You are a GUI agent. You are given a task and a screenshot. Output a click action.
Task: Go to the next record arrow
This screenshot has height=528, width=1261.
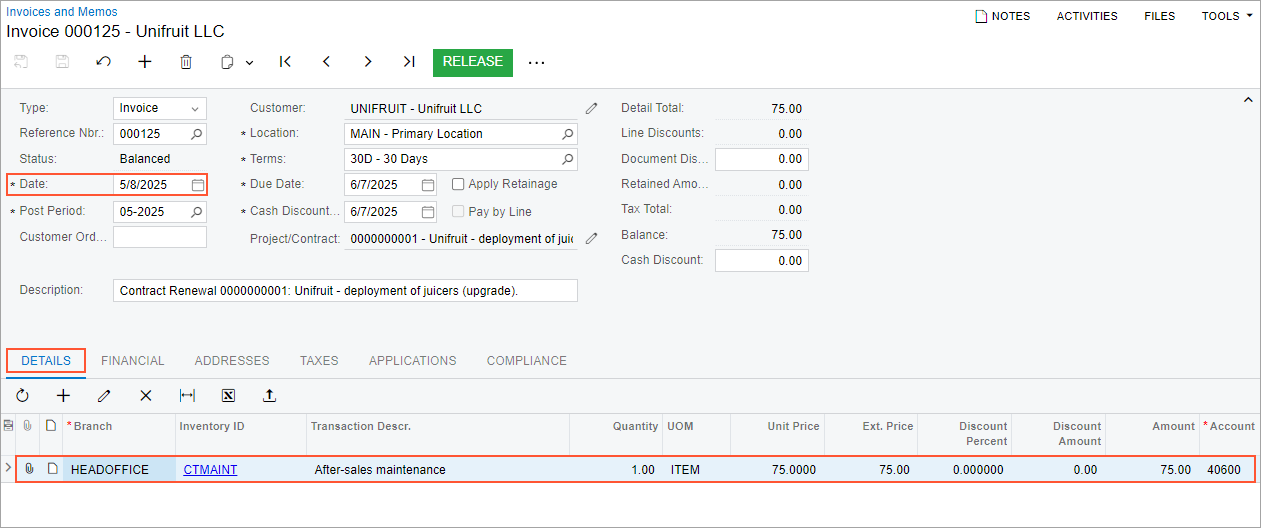pos(368,62)
